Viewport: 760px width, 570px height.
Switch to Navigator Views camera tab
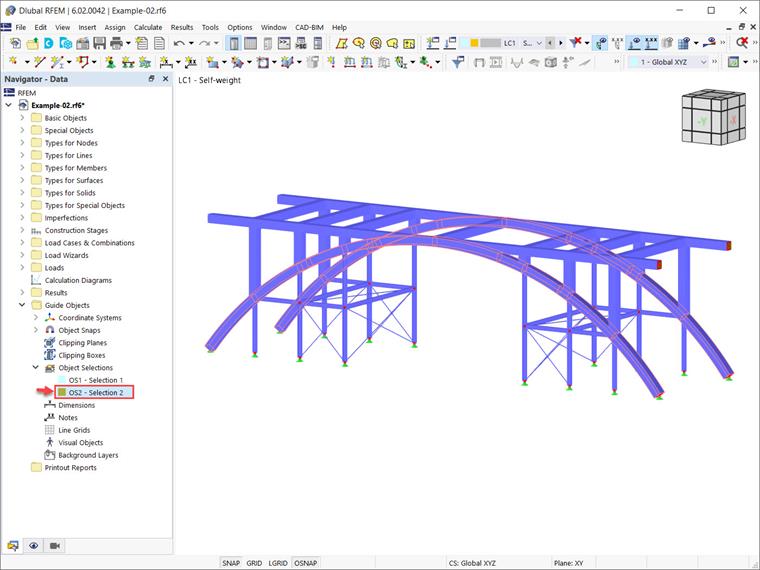(x=54, y=546)
